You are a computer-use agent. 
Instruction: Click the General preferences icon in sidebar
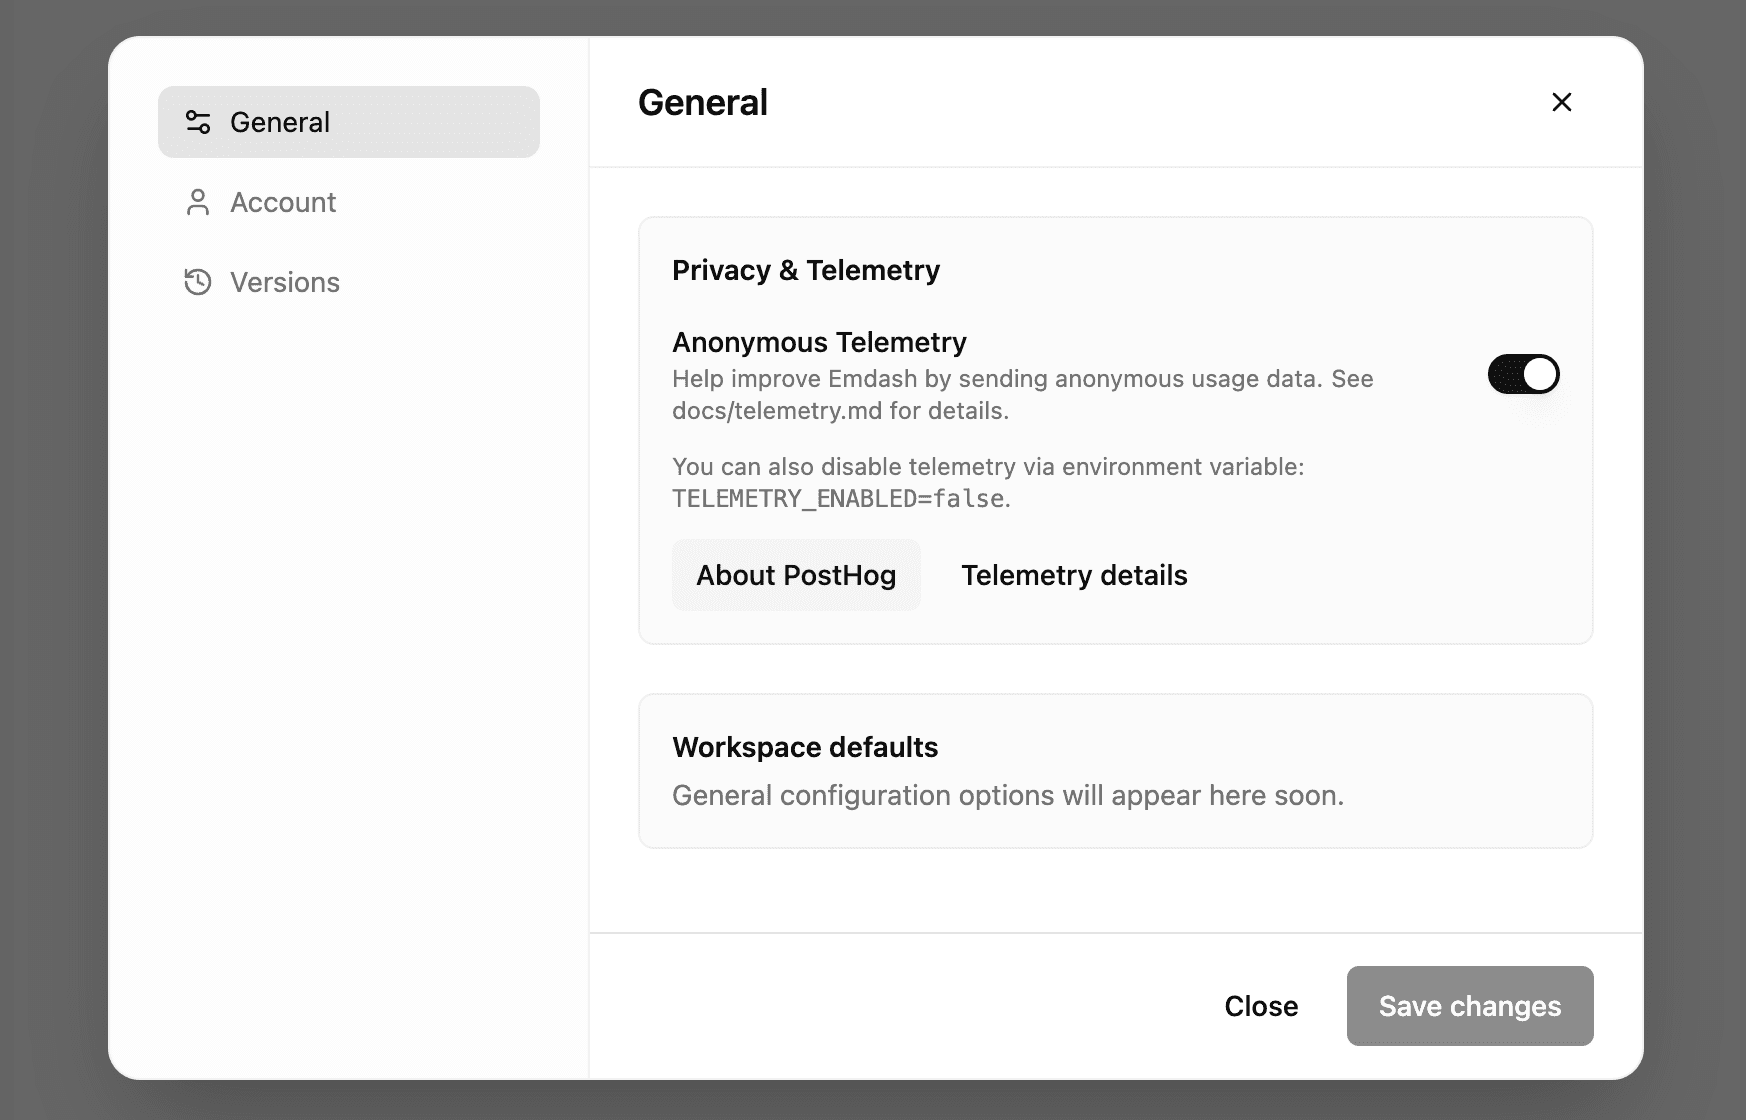(198, 121)
